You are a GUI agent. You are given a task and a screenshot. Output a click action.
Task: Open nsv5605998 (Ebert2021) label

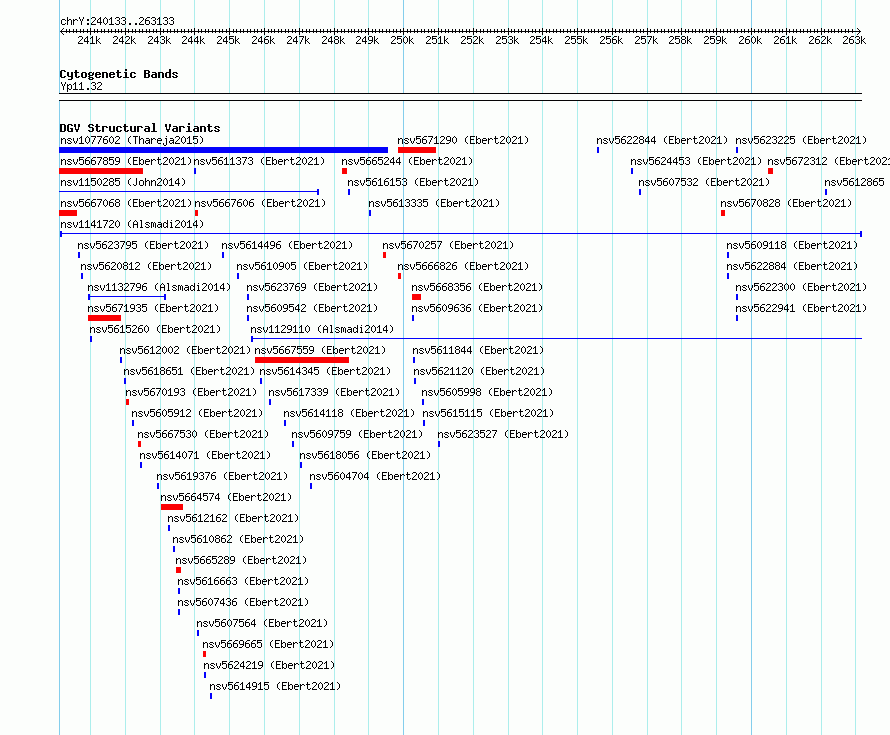[x=487, y=392]
